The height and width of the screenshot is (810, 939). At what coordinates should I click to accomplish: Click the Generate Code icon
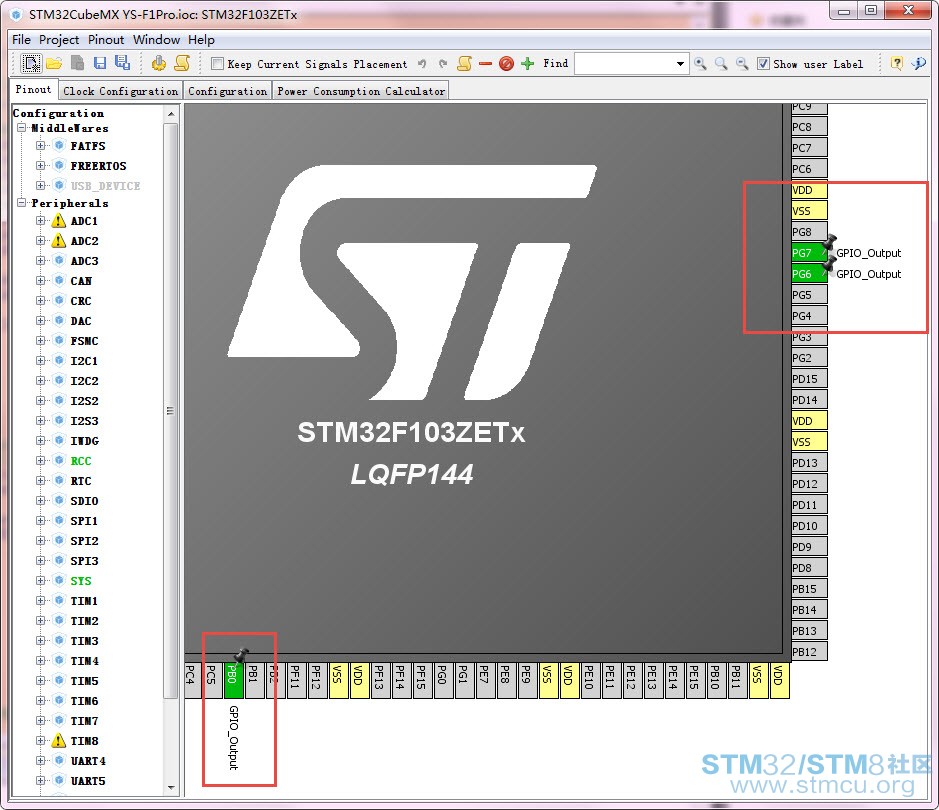[x=159, y=63]
